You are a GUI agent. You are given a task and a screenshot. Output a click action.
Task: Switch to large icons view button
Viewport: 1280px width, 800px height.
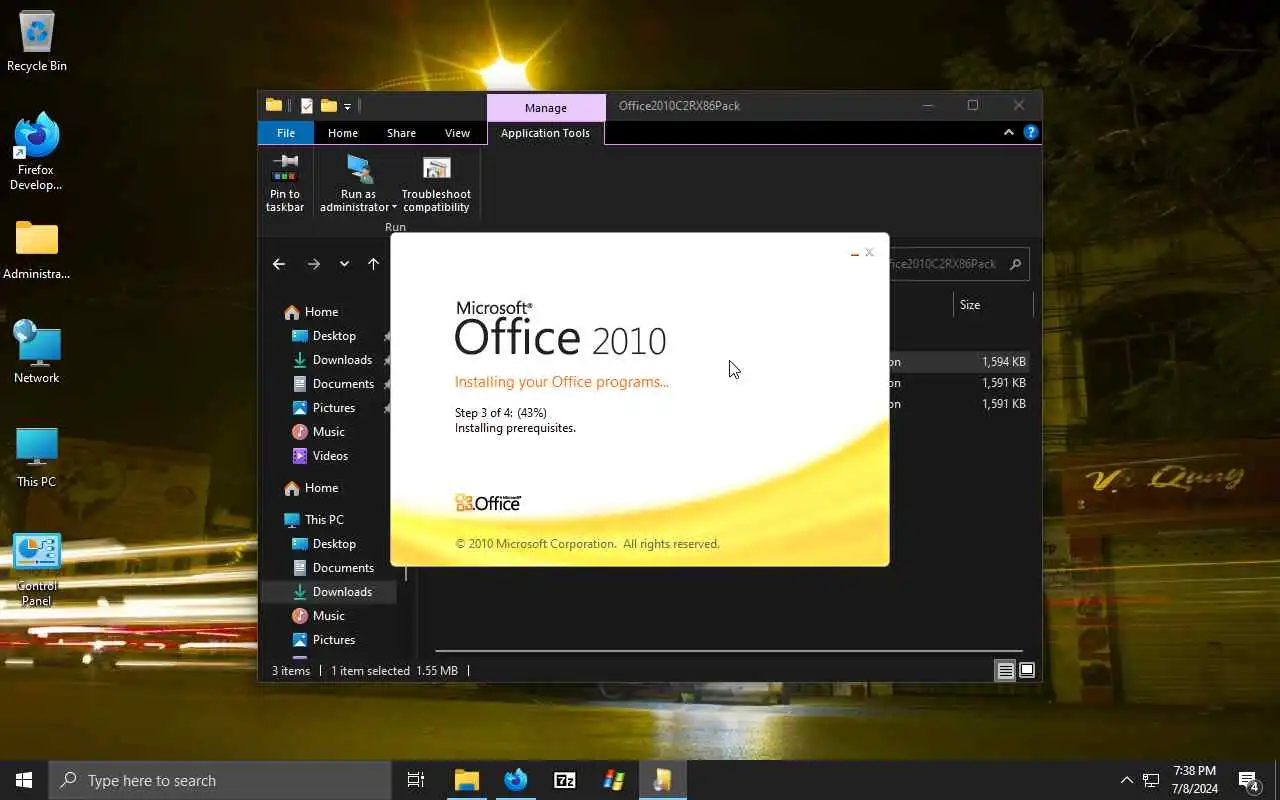tap(1027, 671)
